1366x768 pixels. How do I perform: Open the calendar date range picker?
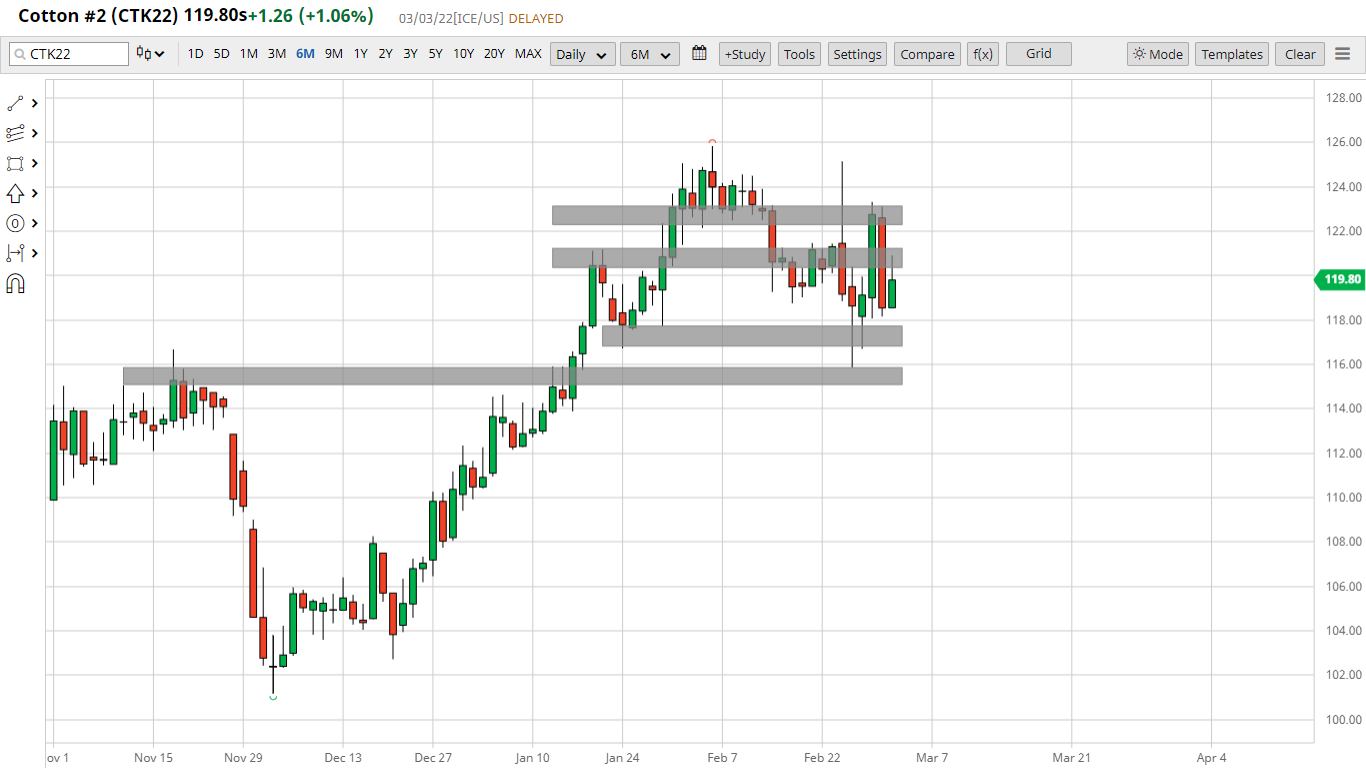(699, 54)
